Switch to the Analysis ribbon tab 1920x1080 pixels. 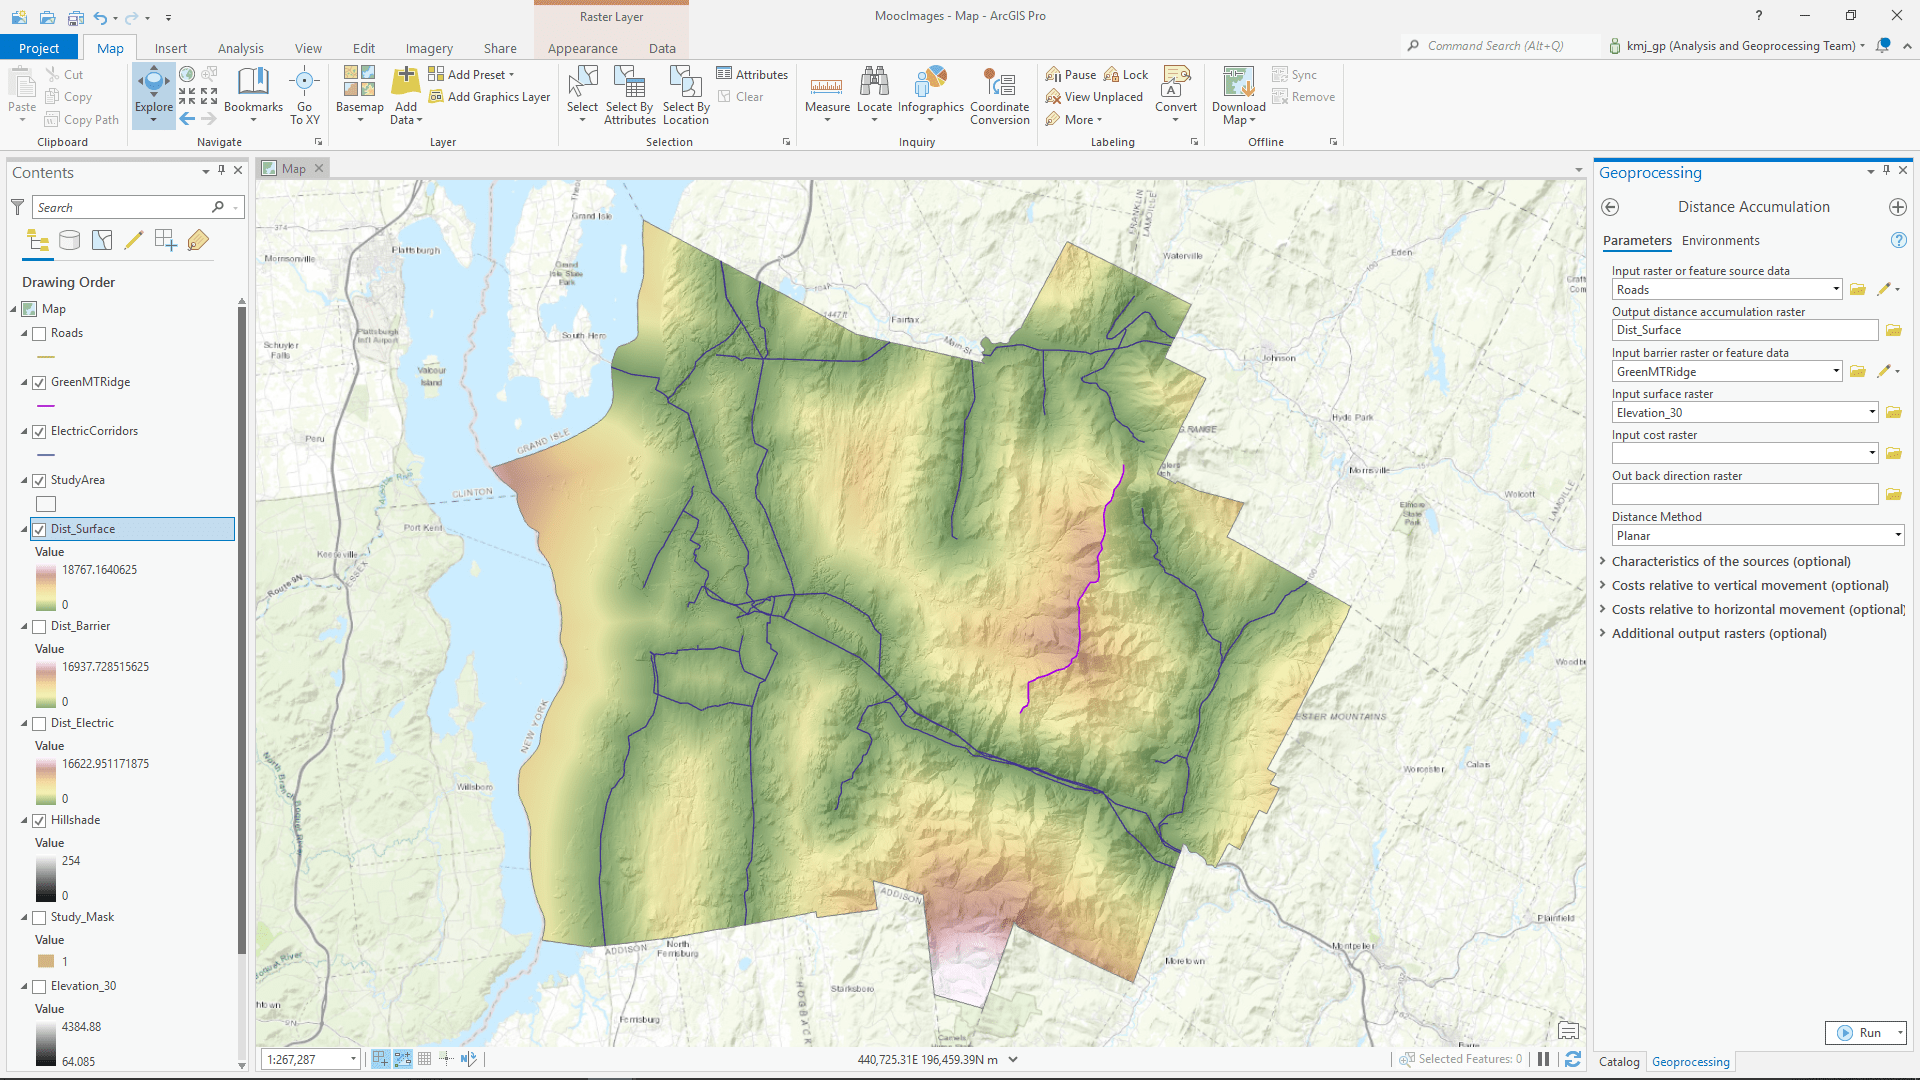pos(240,48)
